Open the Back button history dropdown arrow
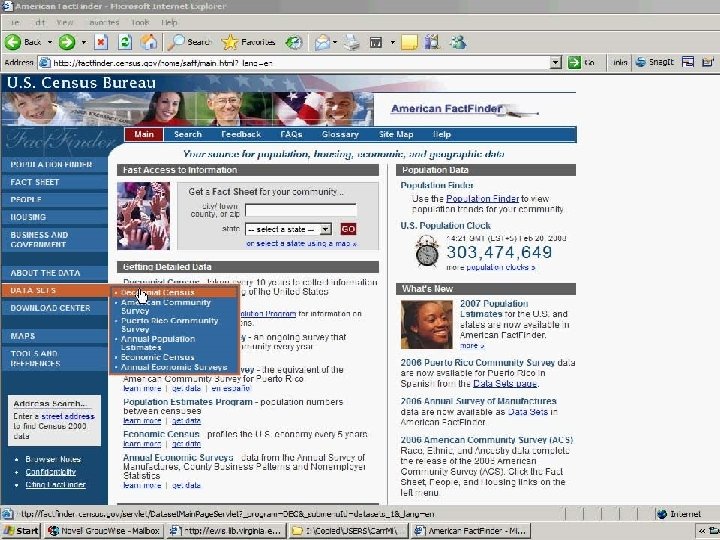 [x=50, y=42]
